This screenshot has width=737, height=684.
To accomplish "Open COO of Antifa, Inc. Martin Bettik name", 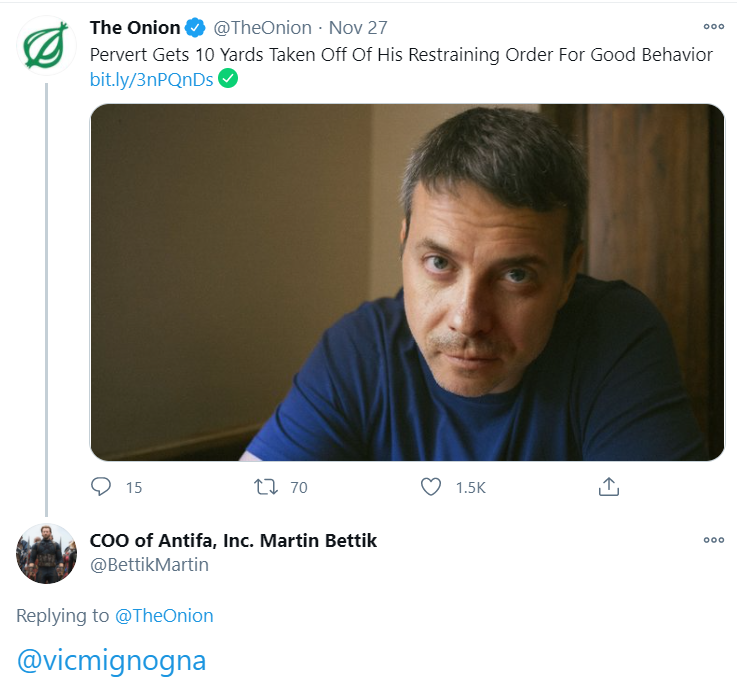I will point(233,541).
